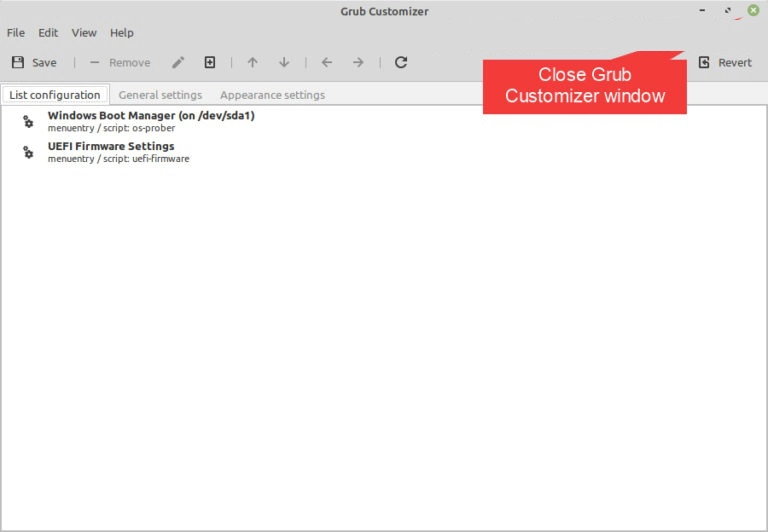The image size is (768, 532).
Task: Click the Revert button
Action: (725, 62)
